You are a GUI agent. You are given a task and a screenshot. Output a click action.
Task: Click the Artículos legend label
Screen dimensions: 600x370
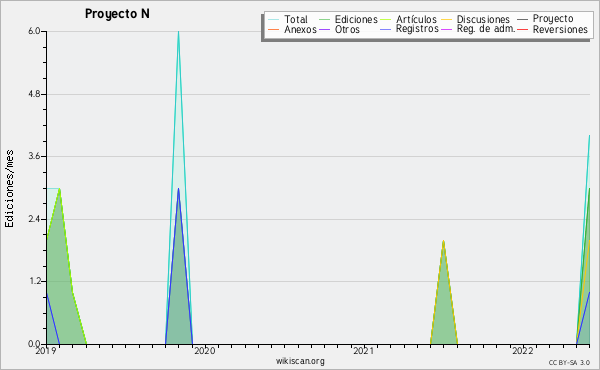pyautogui.click(x=416, y=19)
